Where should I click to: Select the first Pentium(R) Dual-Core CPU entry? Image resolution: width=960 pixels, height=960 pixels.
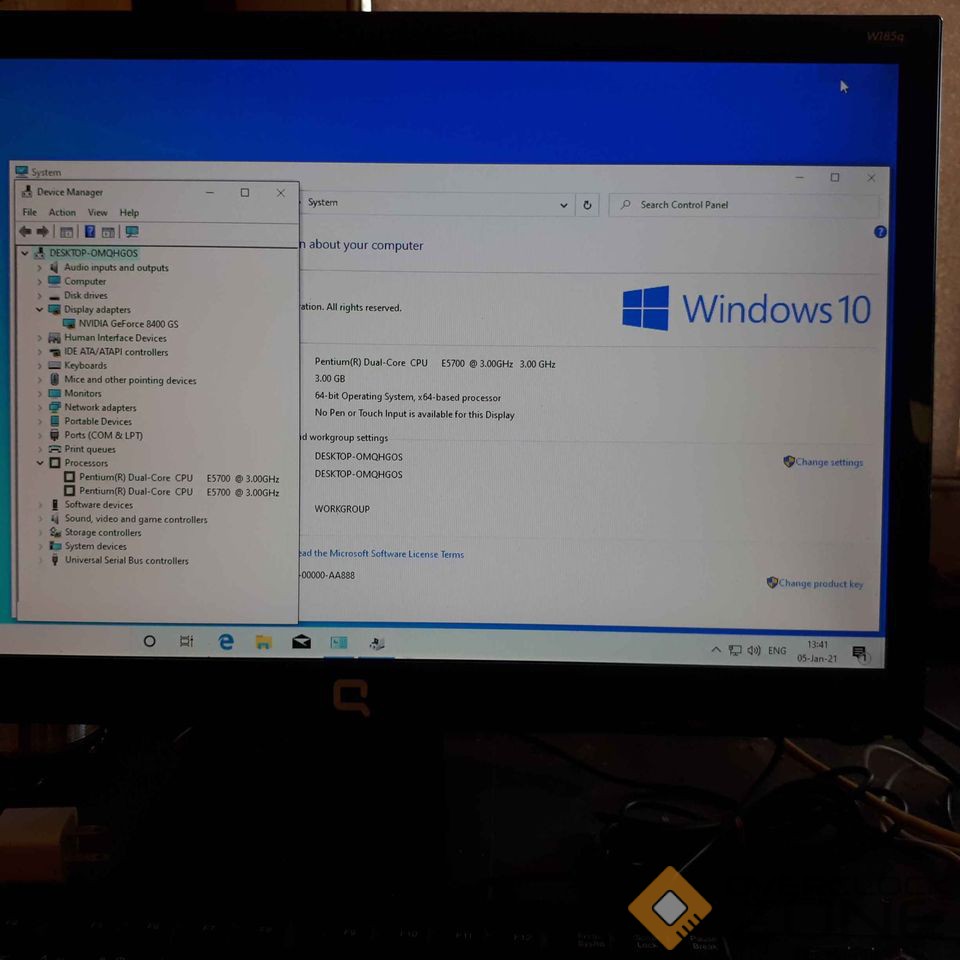coord(179,478)
